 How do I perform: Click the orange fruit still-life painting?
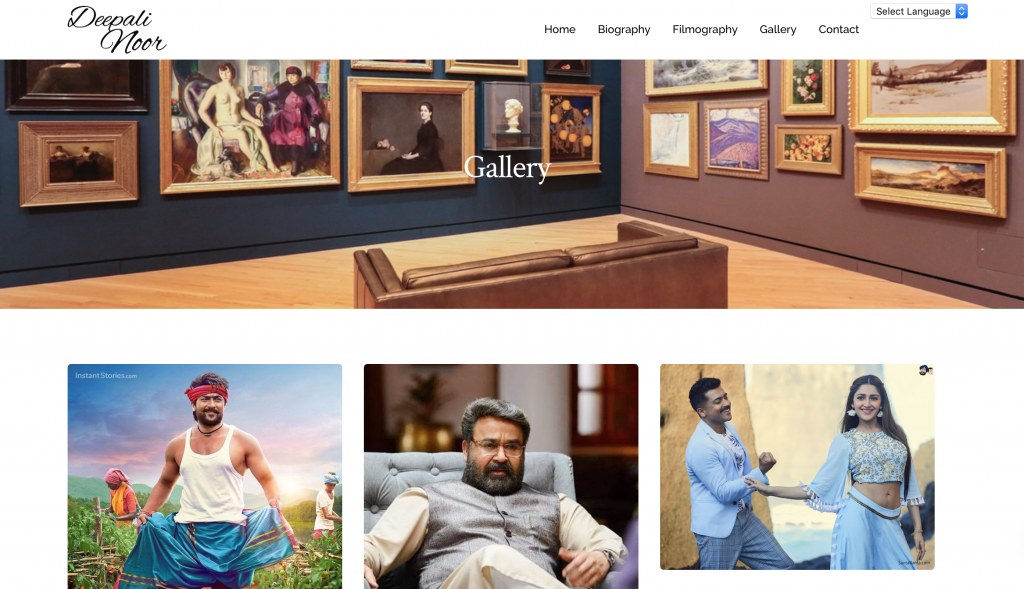(x=808, y=150)
